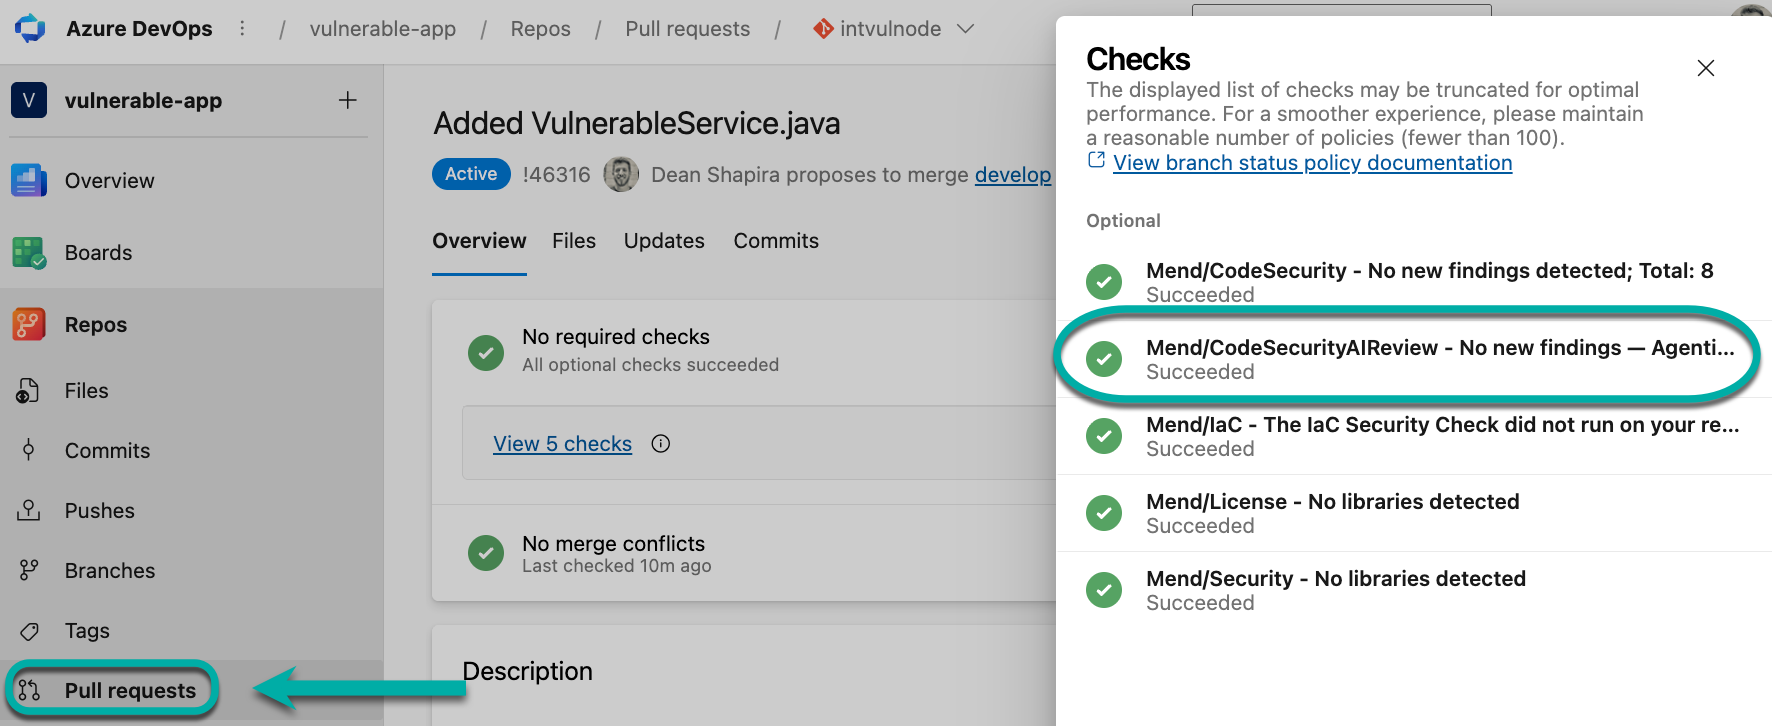
Task: Expand the intvulnode repository dropdown
Action: coord(965,29)
